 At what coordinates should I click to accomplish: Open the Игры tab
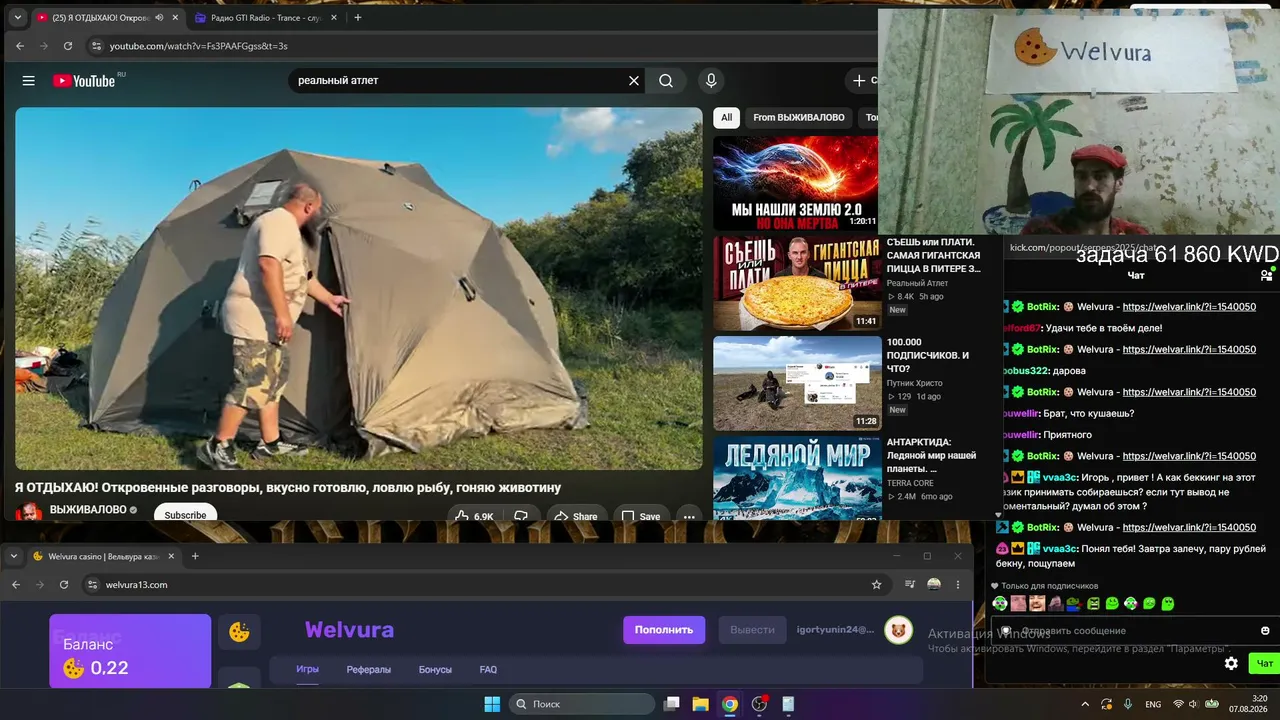(x=307, y=669)
